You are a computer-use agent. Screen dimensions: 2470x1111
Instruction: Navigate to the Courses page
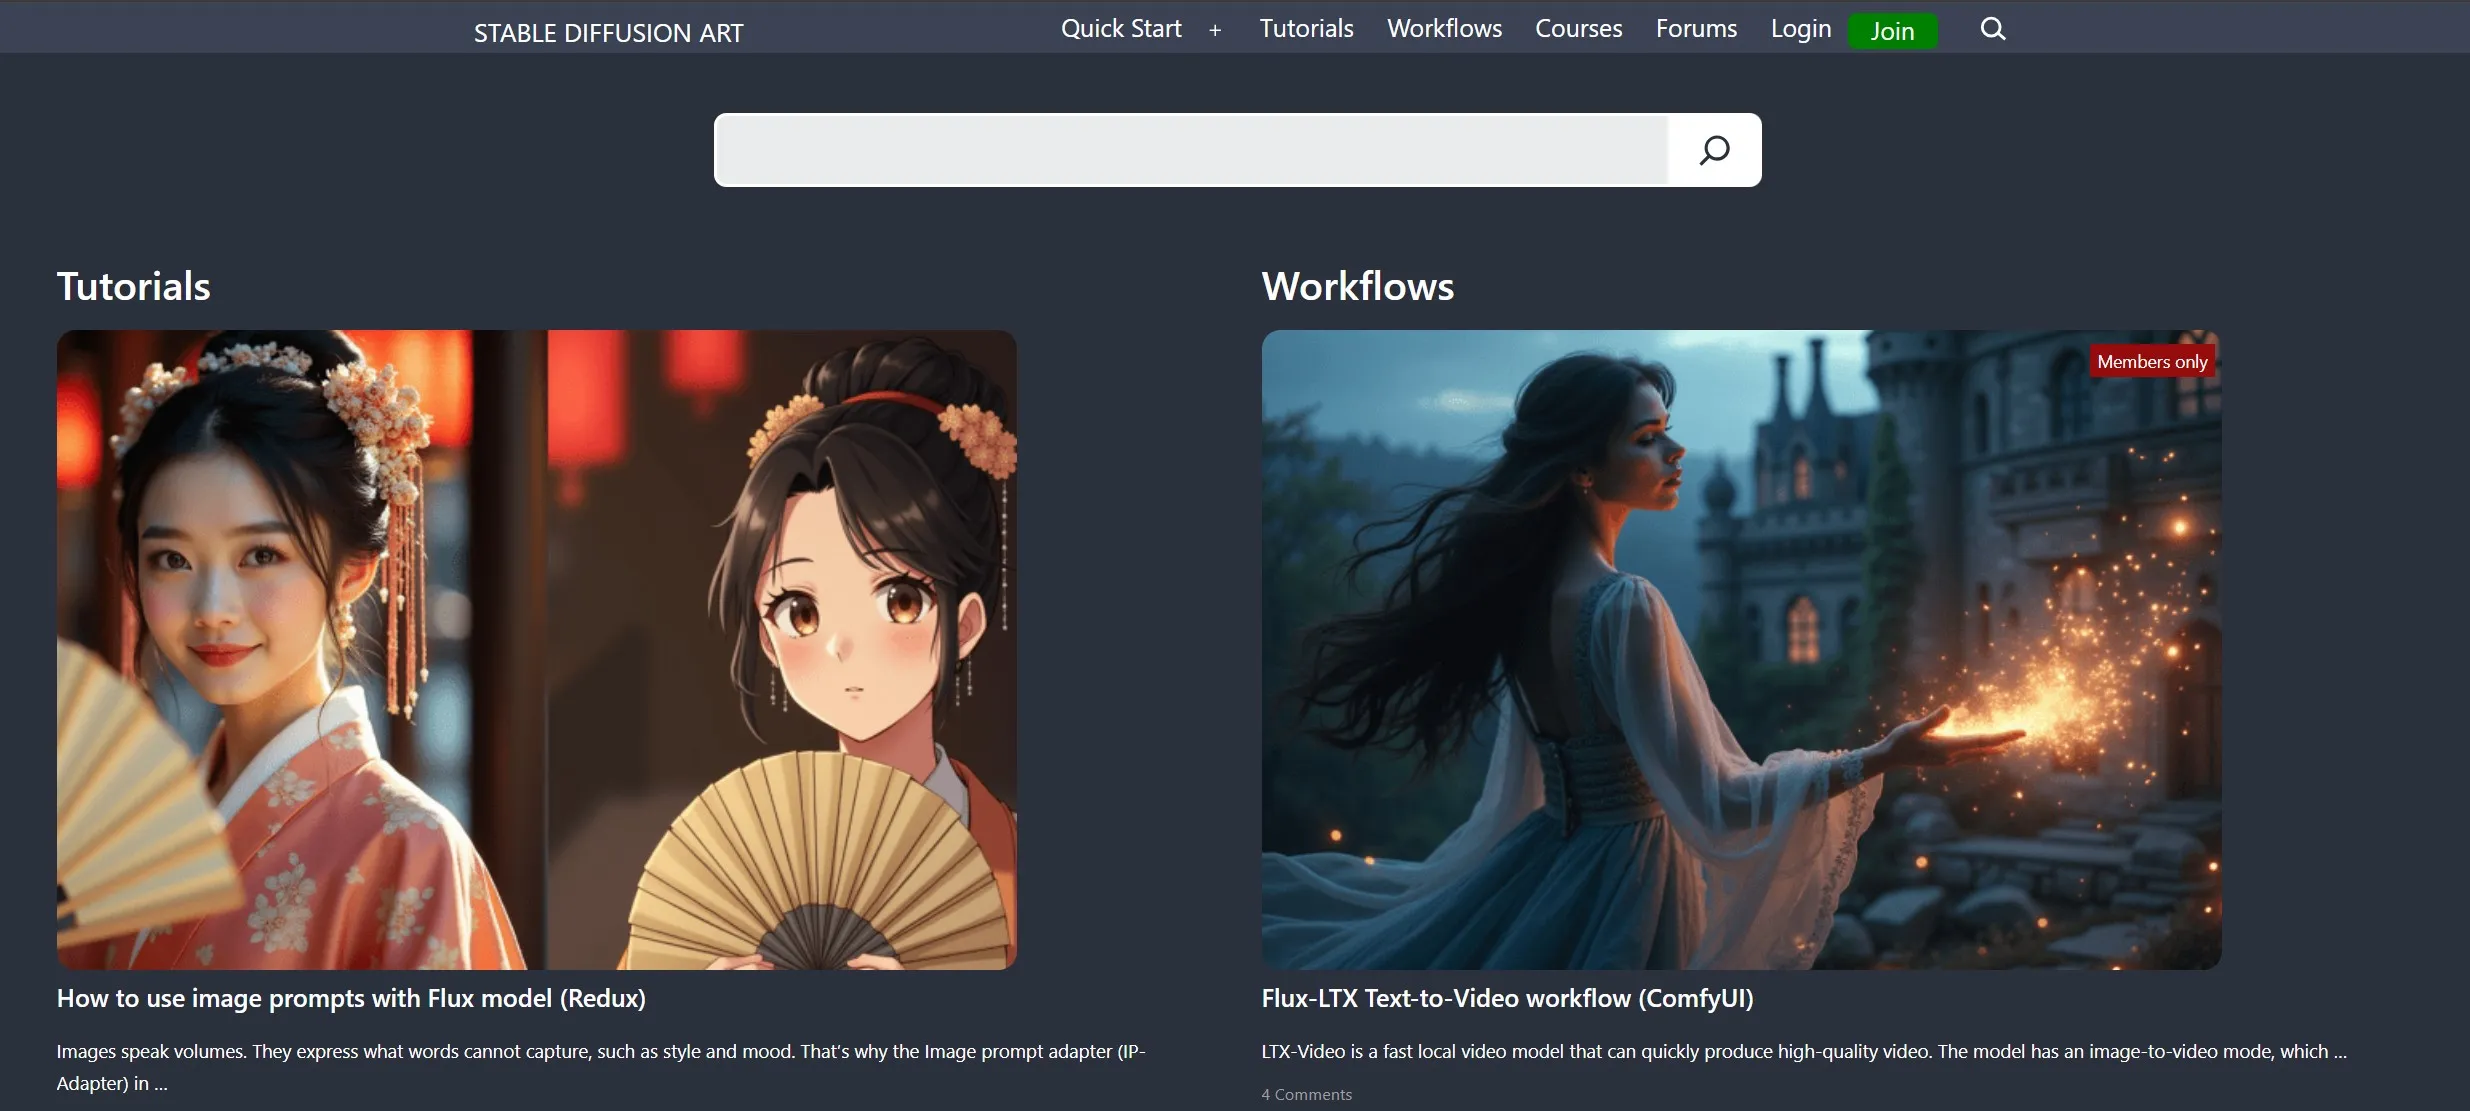pyautogui.click(x=1578, y=29)
